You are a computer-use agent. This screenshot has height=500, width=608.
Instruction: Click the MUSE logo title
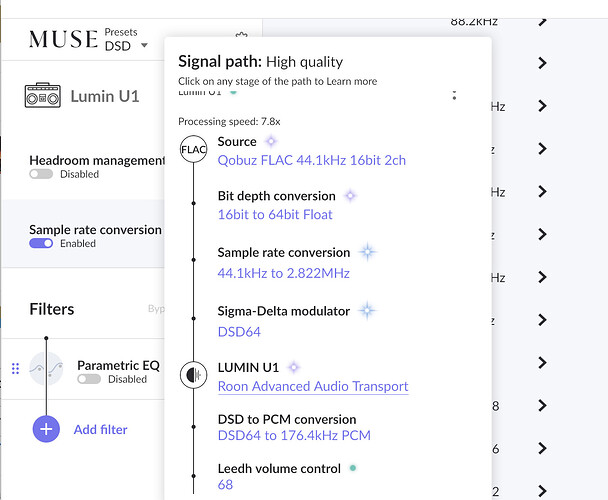pos(63,39)
